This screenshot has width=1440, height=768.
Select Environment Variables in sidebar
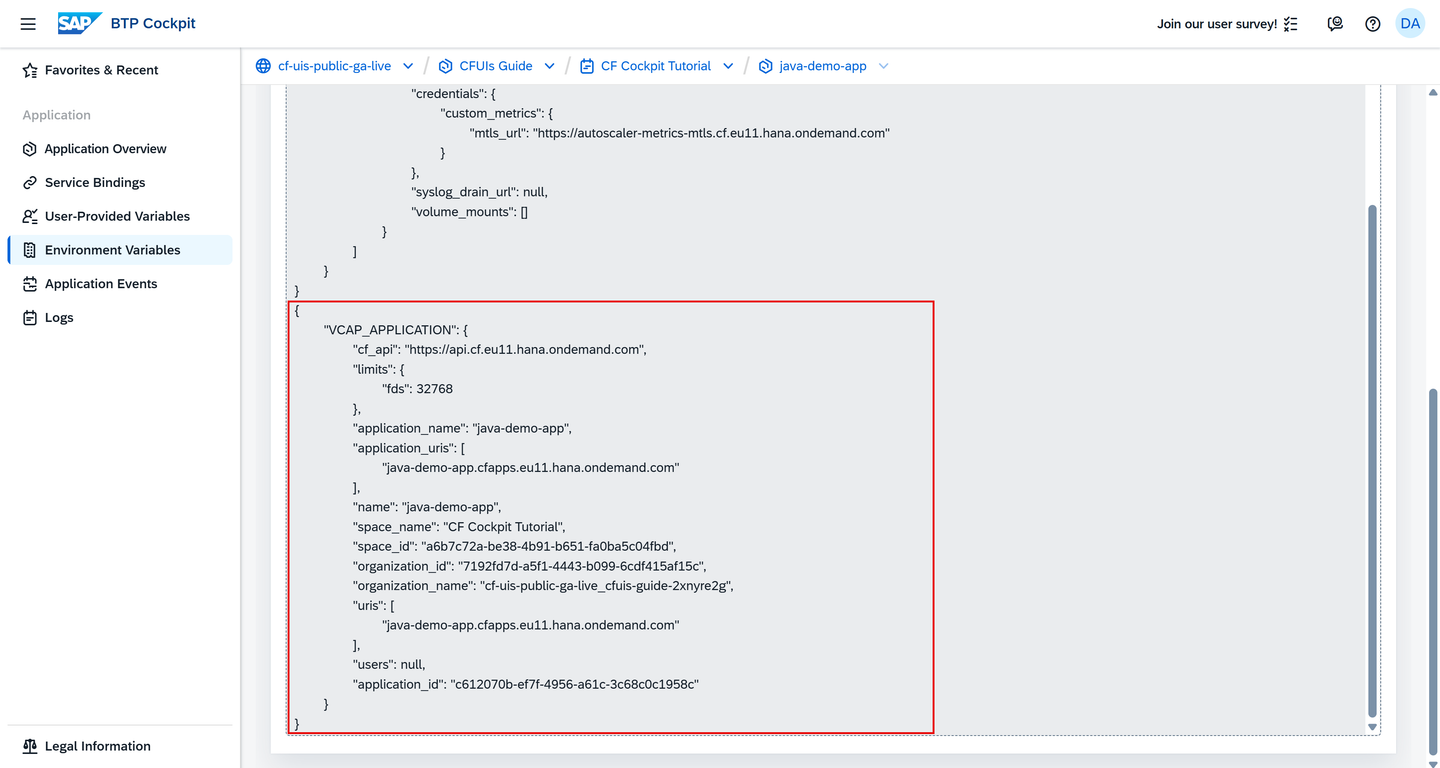click(120, 250)
